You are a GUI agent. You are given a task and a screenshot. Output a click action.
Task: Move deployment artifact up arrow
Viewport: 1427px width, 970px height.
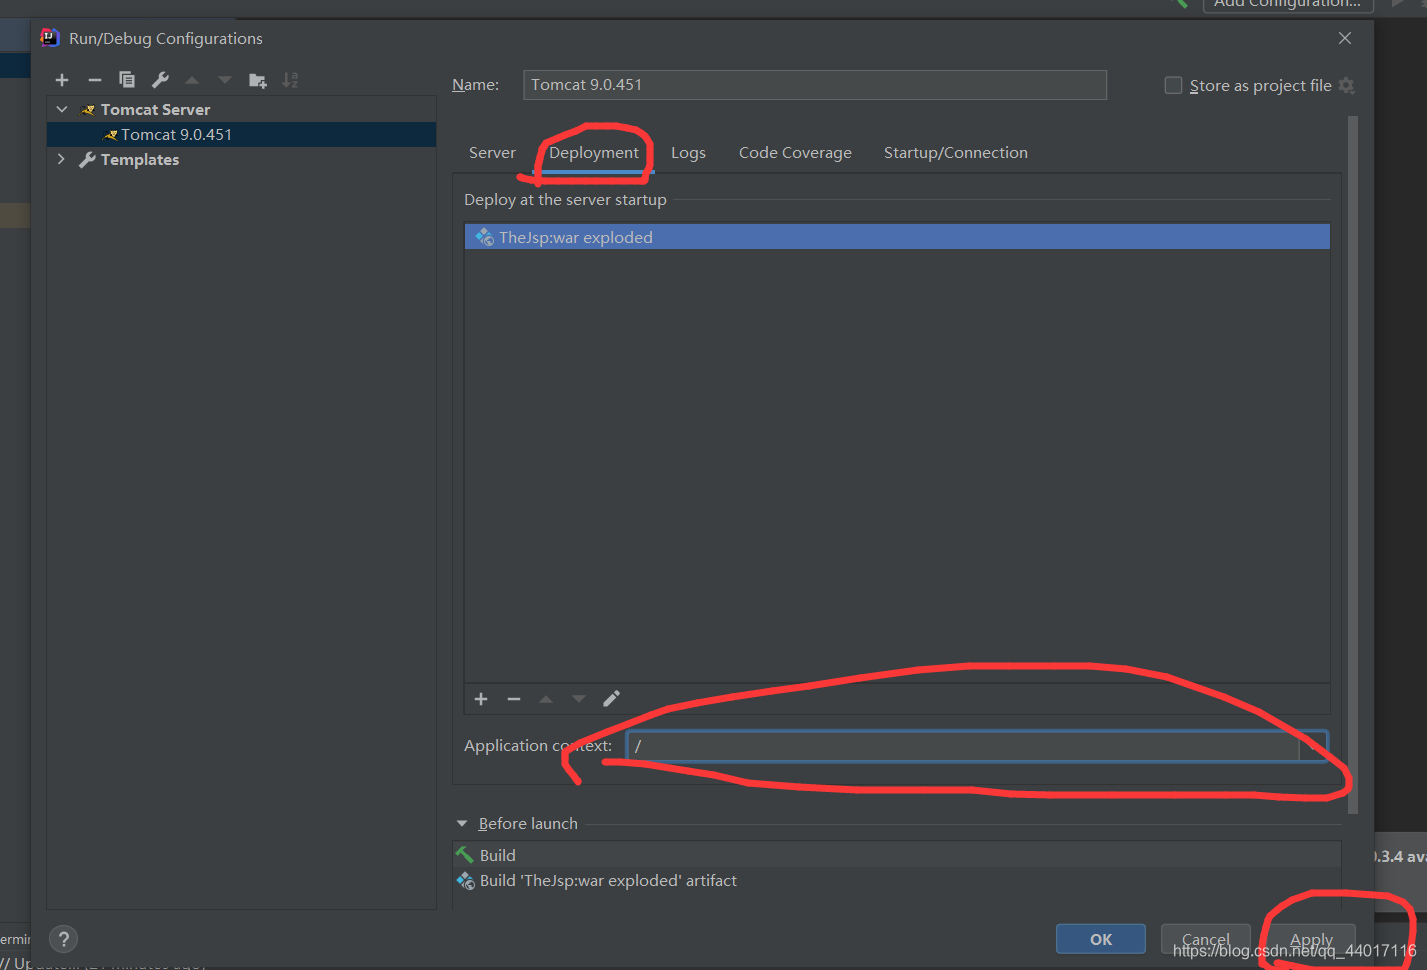[x=546, y=699]
